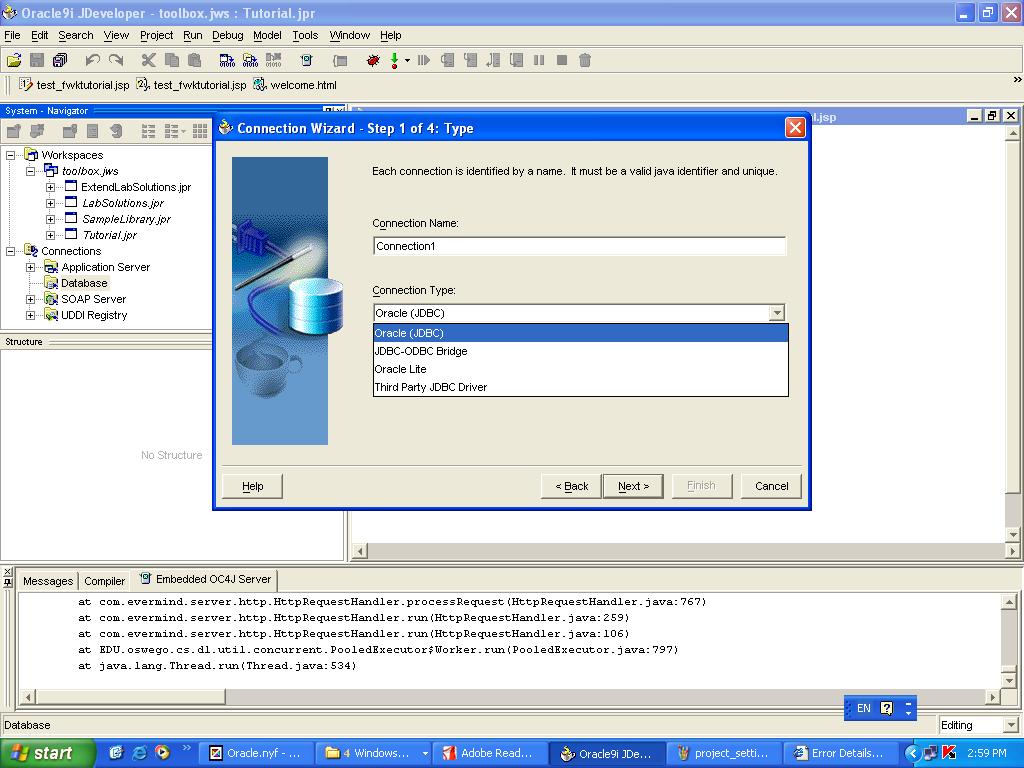
Task: Expand the SOAP Server node
Action: 30,299
